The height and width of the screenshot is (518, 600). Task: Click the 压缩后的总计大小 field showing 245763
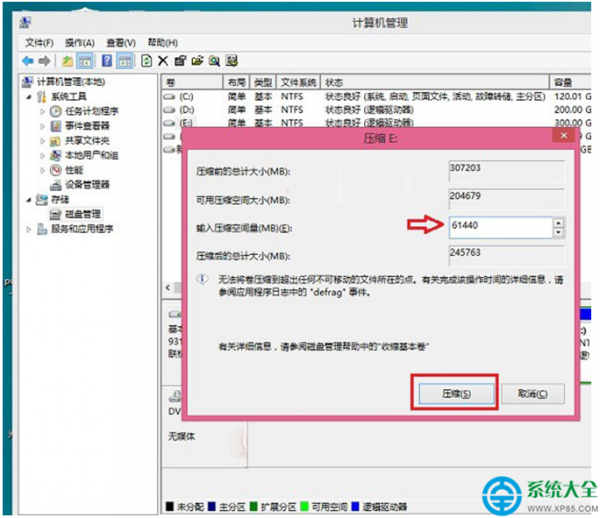click(x=506, y=256)
